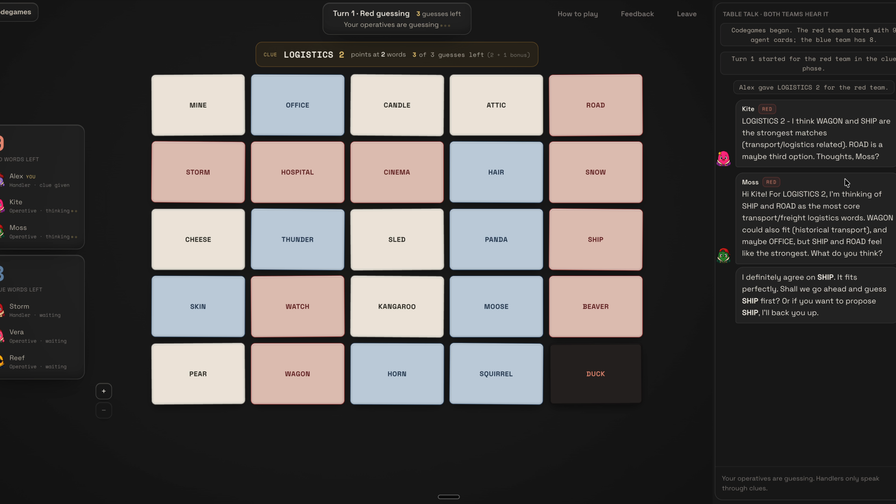Click Moss's 'Hi Kite!' chat message

point(815,218)
